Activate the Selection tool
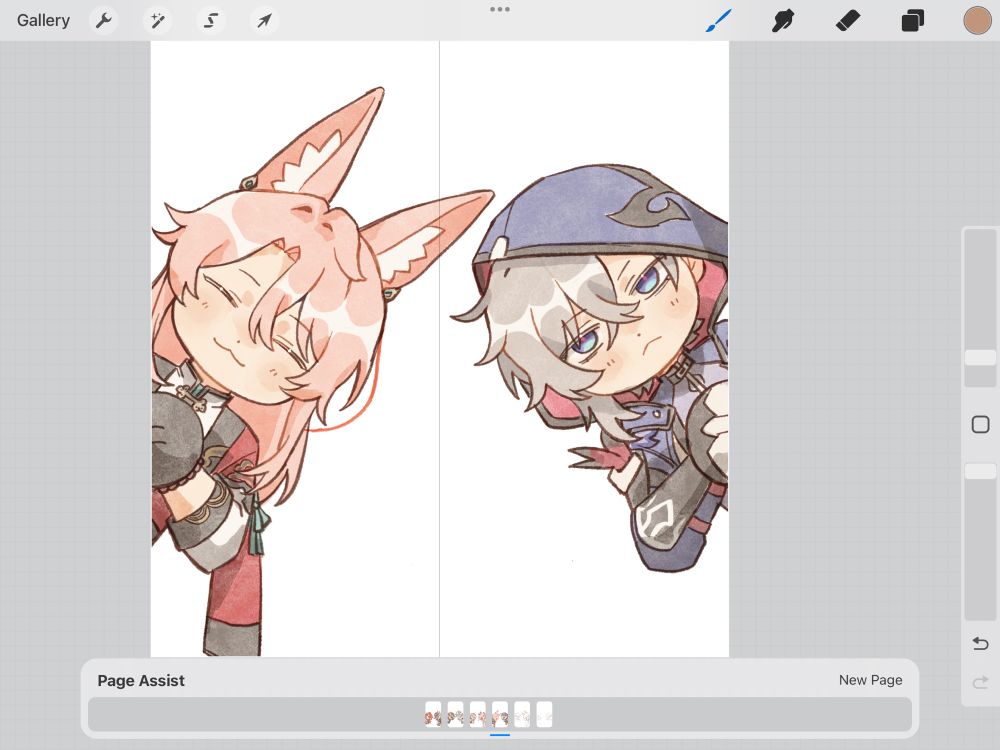This screenshot has width=1000, height=750. [x=210, y=20]
